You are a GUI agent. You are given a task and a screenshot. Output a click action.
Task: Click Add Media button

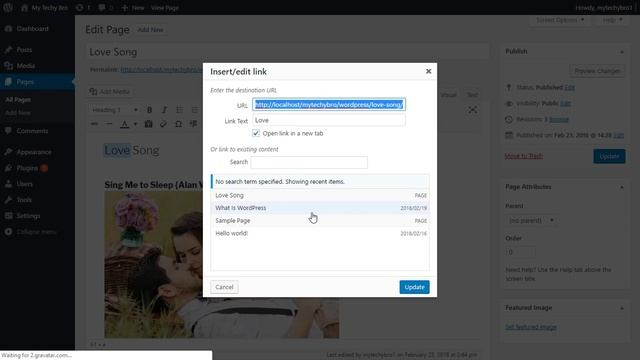(109, 91)
